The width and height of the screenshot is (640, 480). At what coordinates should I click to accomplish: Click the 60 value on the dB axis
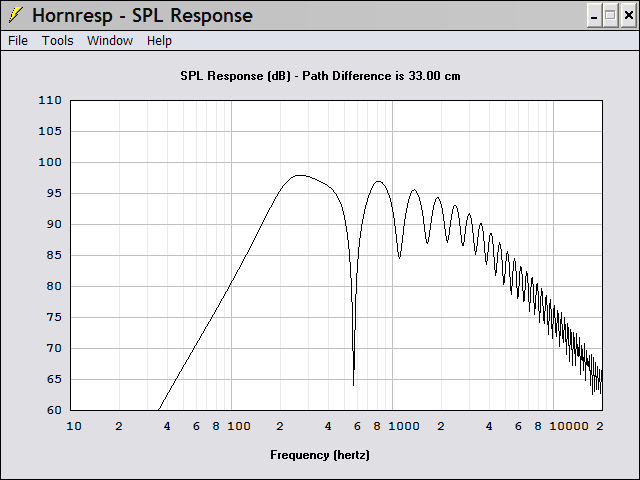(x=54, y=410)
